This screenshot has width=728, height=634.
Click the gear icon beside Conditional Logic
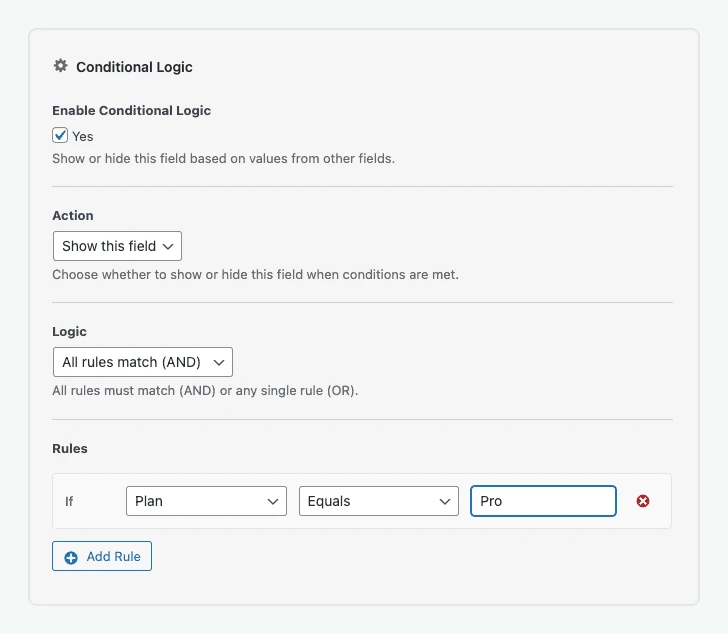pos(60,66)
